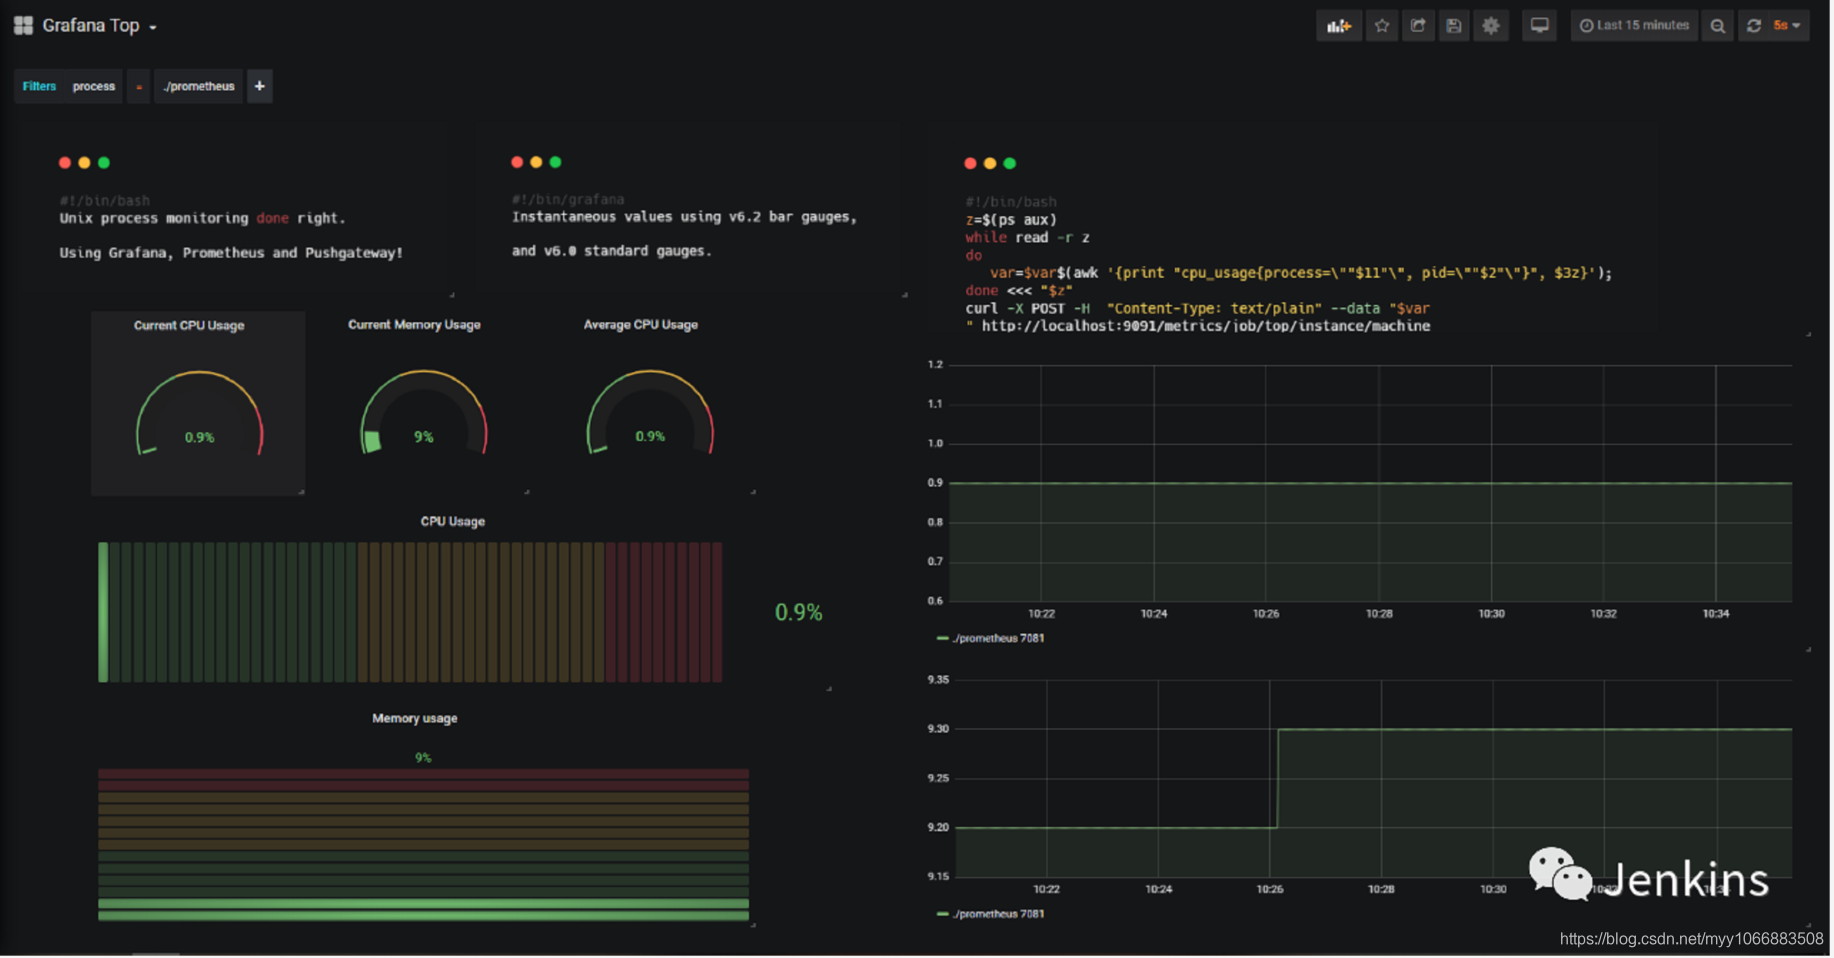Click the upper graph line at 0.9

click(x=1370, y=483)
